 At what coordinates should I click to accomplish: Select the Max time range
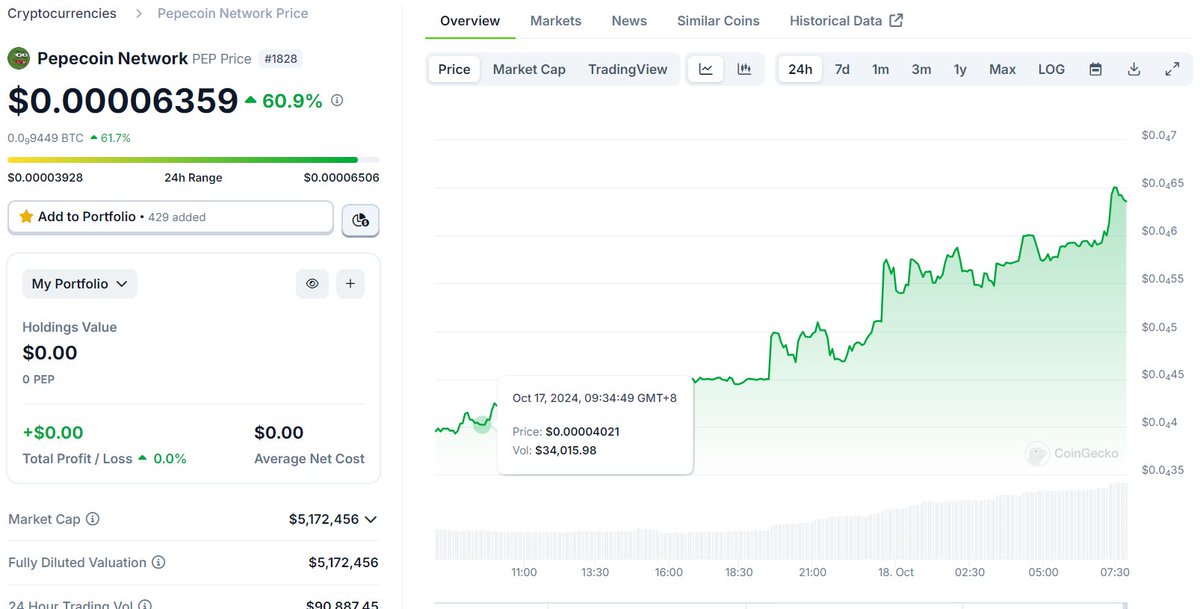tap(1002, 69)
